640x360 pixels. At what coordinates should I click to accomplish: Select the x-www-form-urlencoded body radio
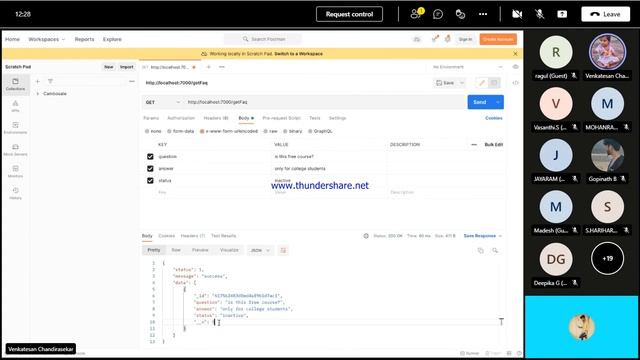point(202,131)
